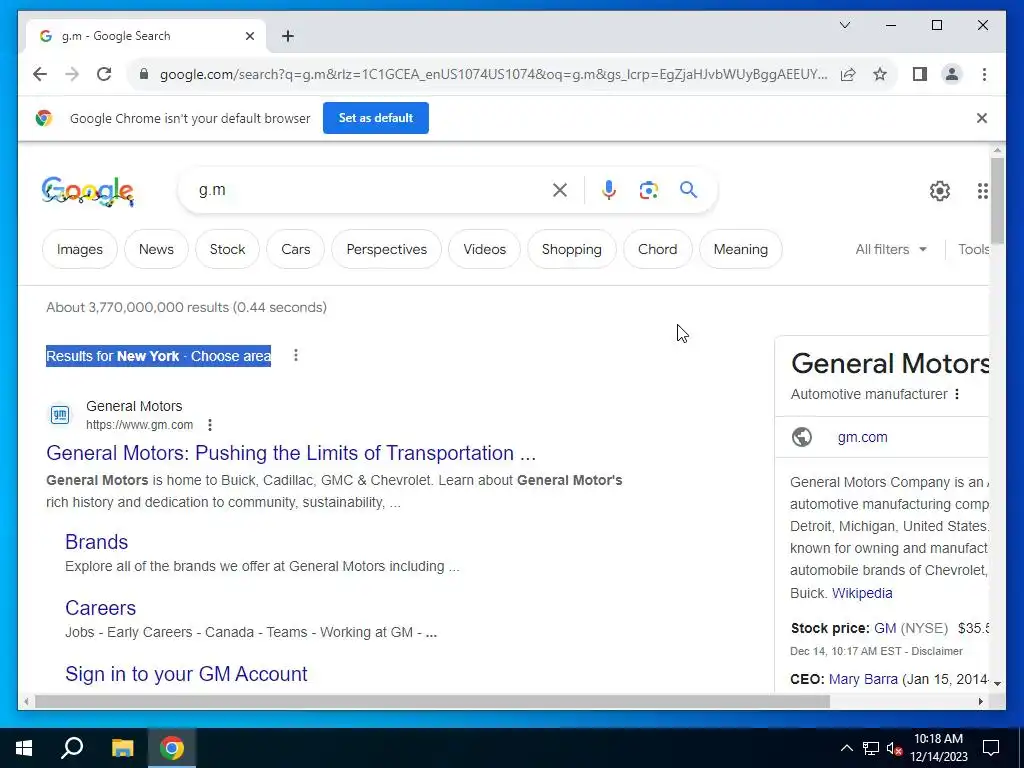Reload the current page
1024x768 pixels.
point(104,74)
